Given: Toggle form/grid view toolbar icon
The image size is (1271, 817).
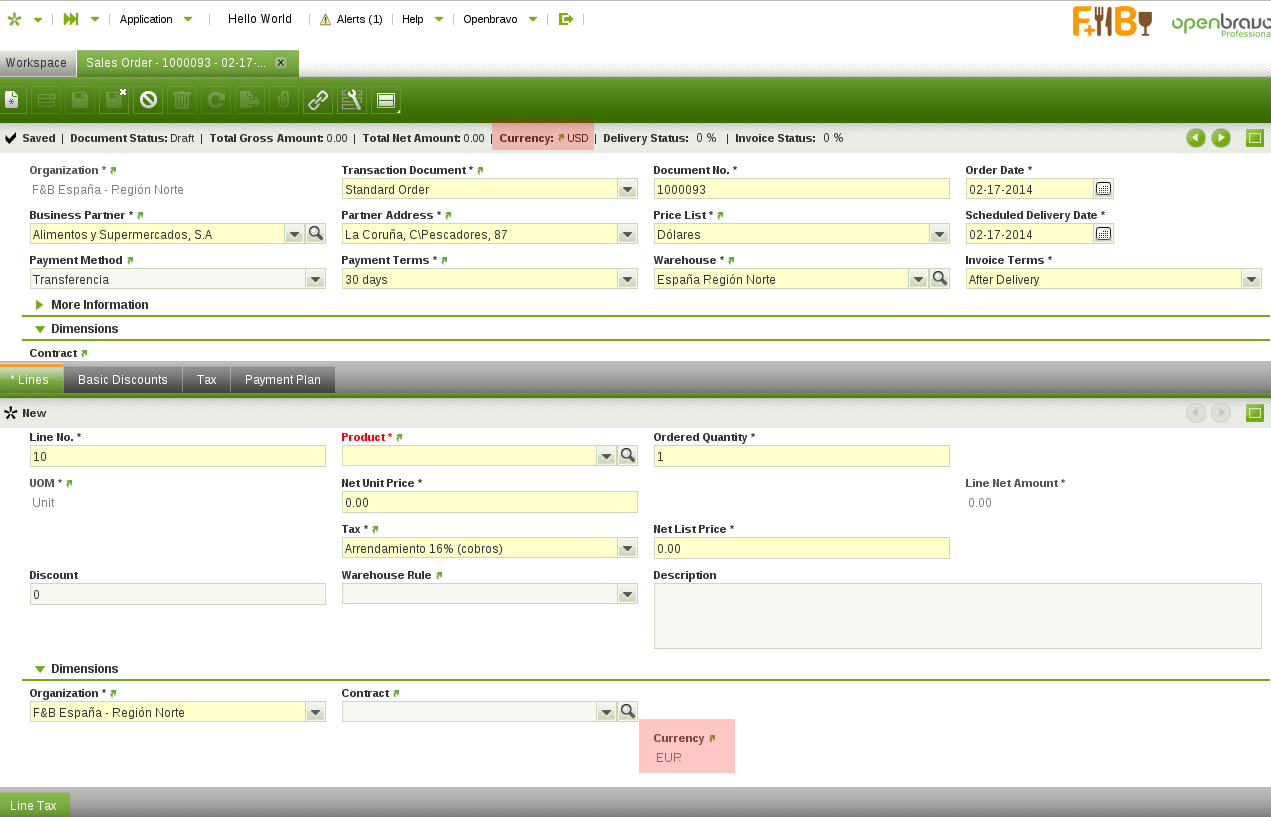Looking at the screenshot, I should tap(386, 100).
